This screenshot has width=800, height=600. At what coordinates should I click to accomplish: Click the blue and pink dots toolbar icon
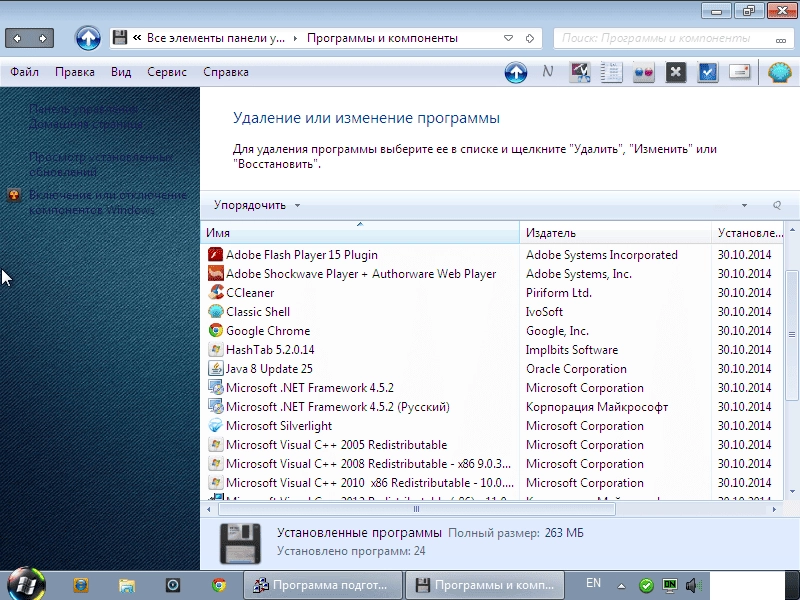pos(643,72)
